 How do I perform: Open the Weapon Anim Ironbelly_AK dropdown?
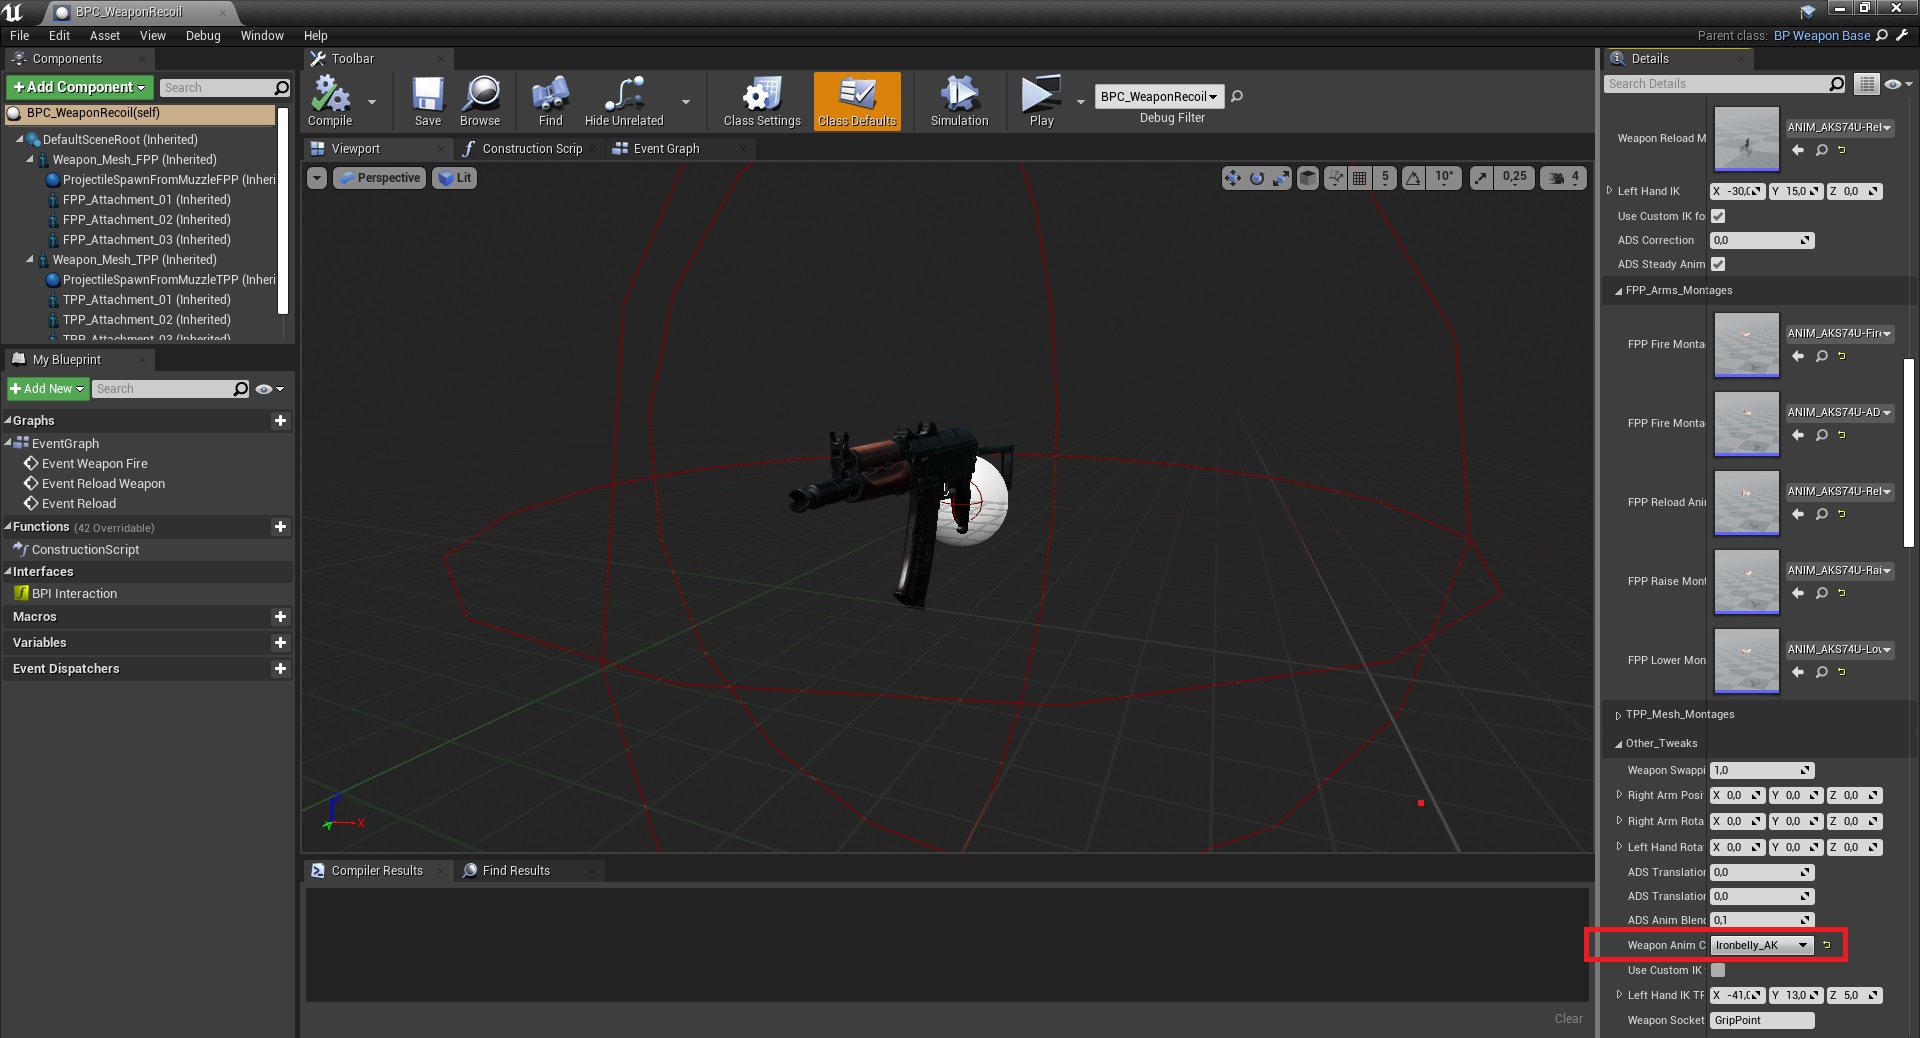point(1762,945)
